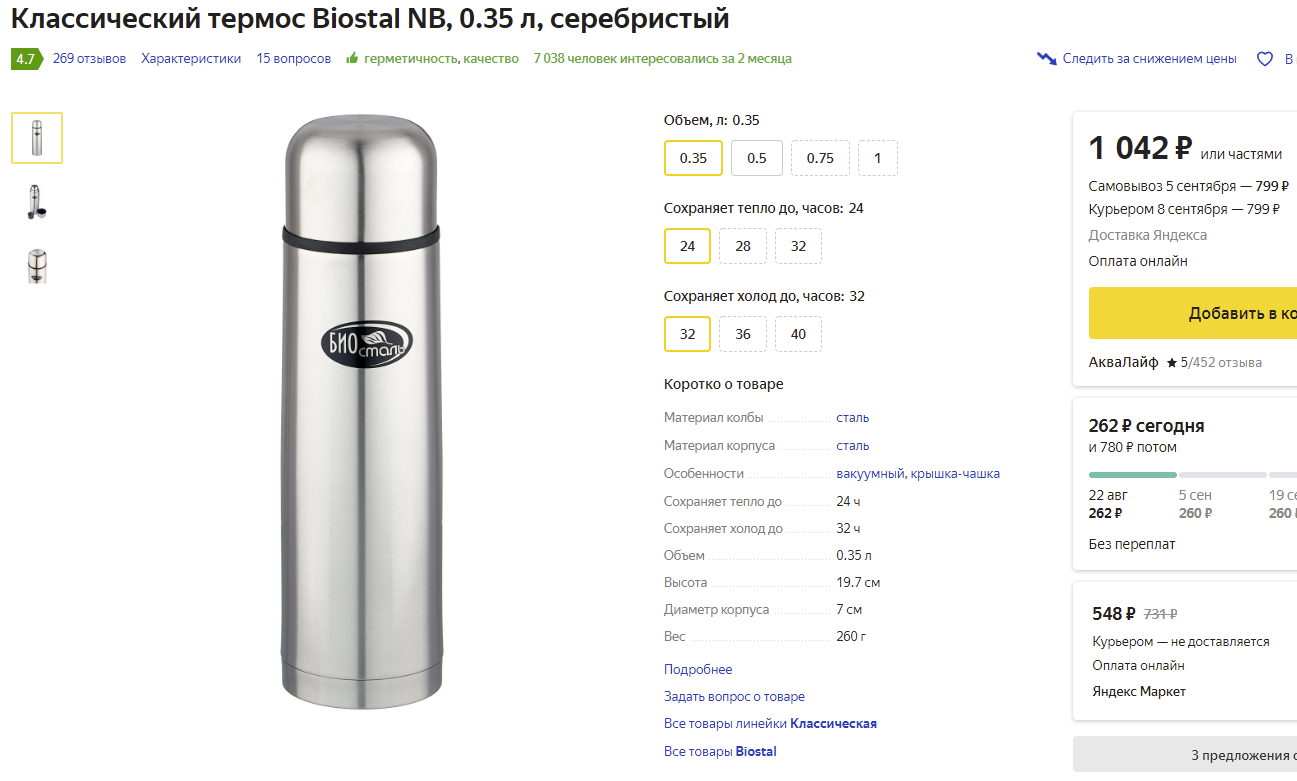Add the thermos to the cart
The image size is (1297, 781).
pos(1192,313)
